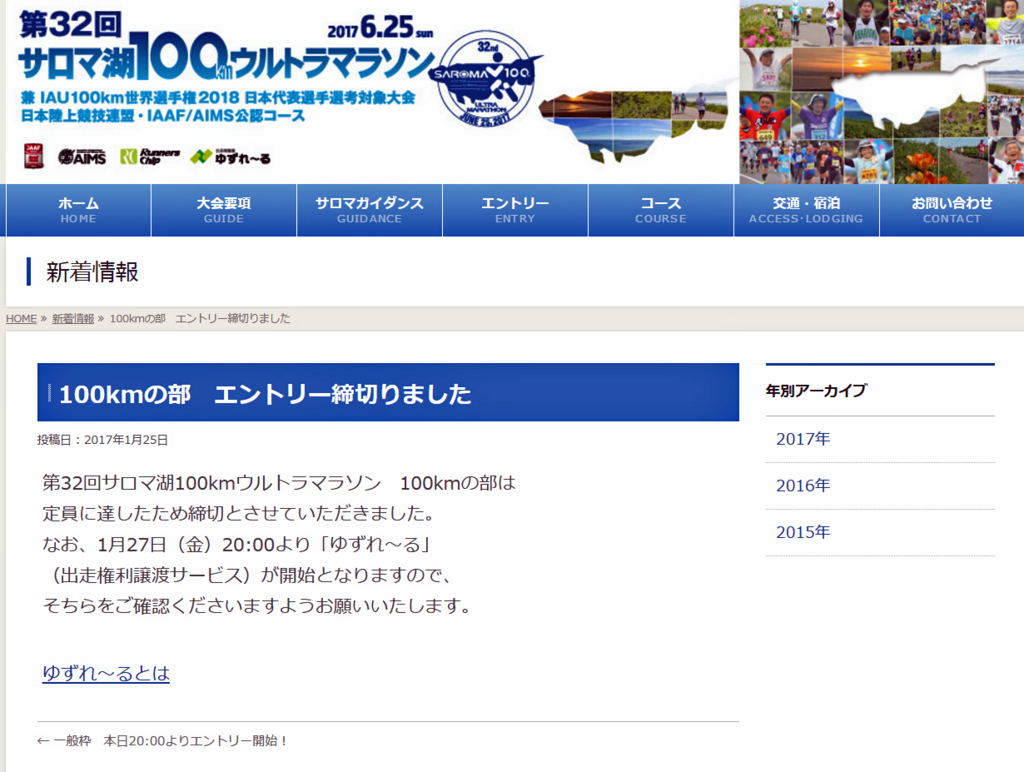The height and width of the screenshot is (772, 1024).
Task: Click the first line 第32回サロマ湖100kmウルトラマラソン 100kmの部は
Action: coord(279,483)
